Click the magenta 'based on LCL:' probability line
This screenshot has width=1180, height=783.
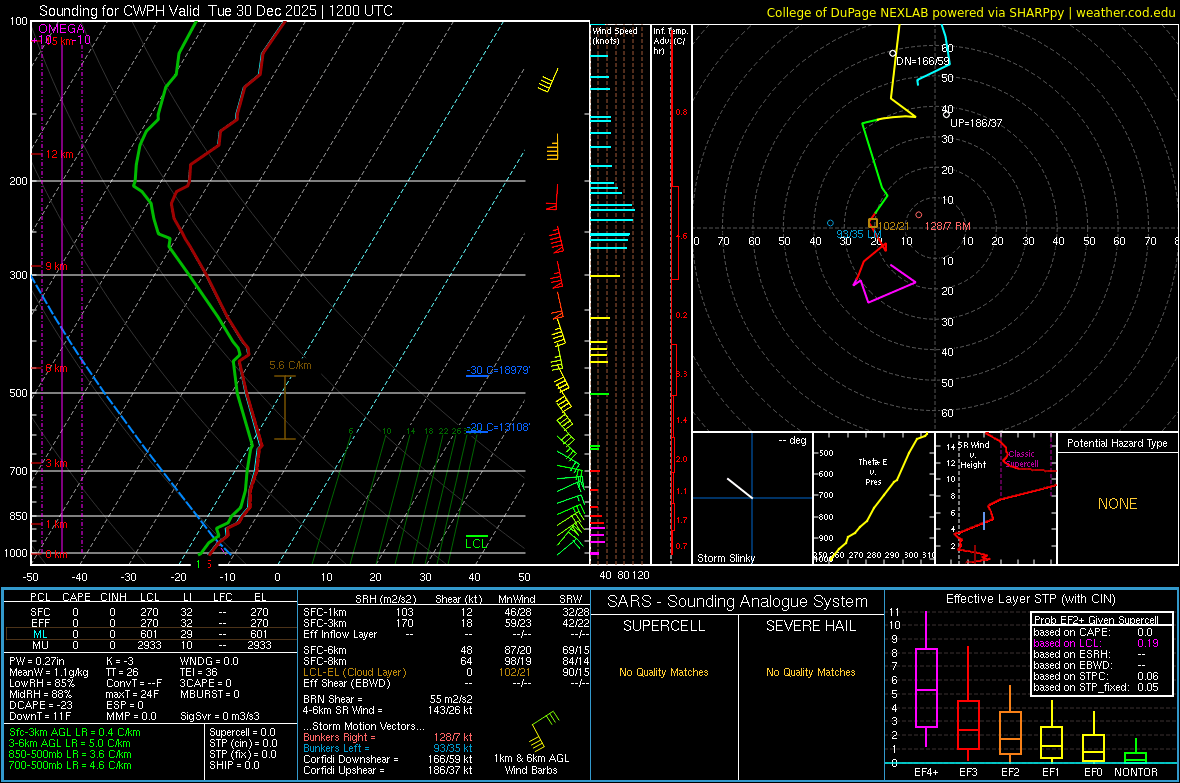point(1096,643)
